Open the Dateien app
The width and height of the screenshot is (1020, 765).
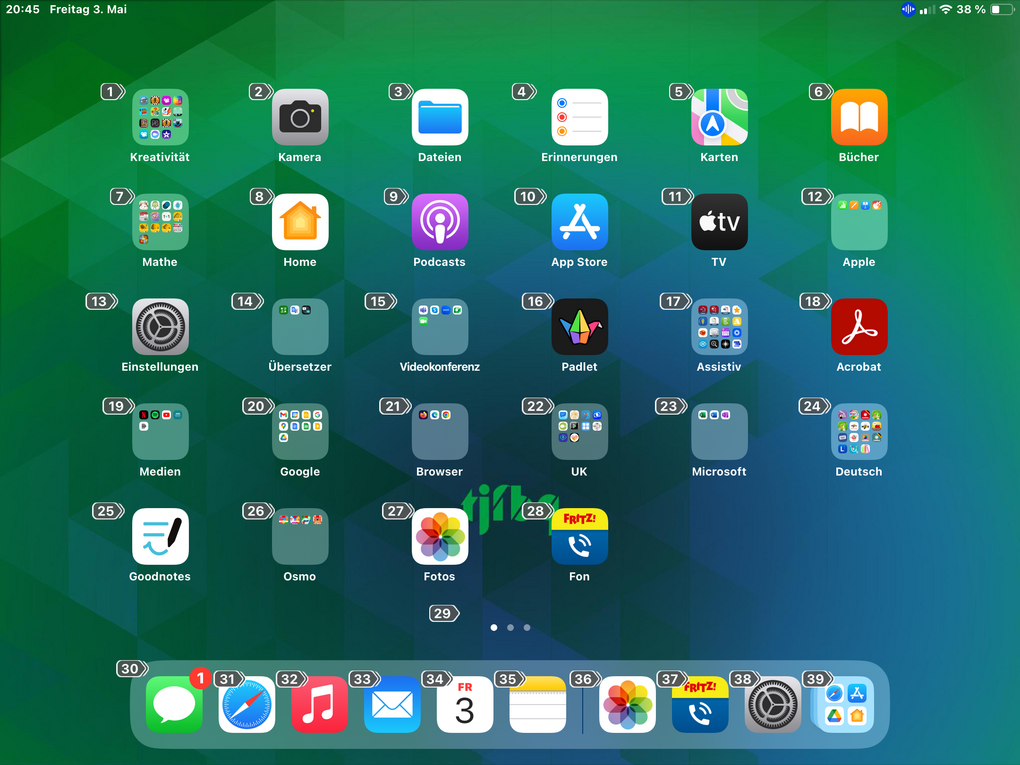[440, 117]
